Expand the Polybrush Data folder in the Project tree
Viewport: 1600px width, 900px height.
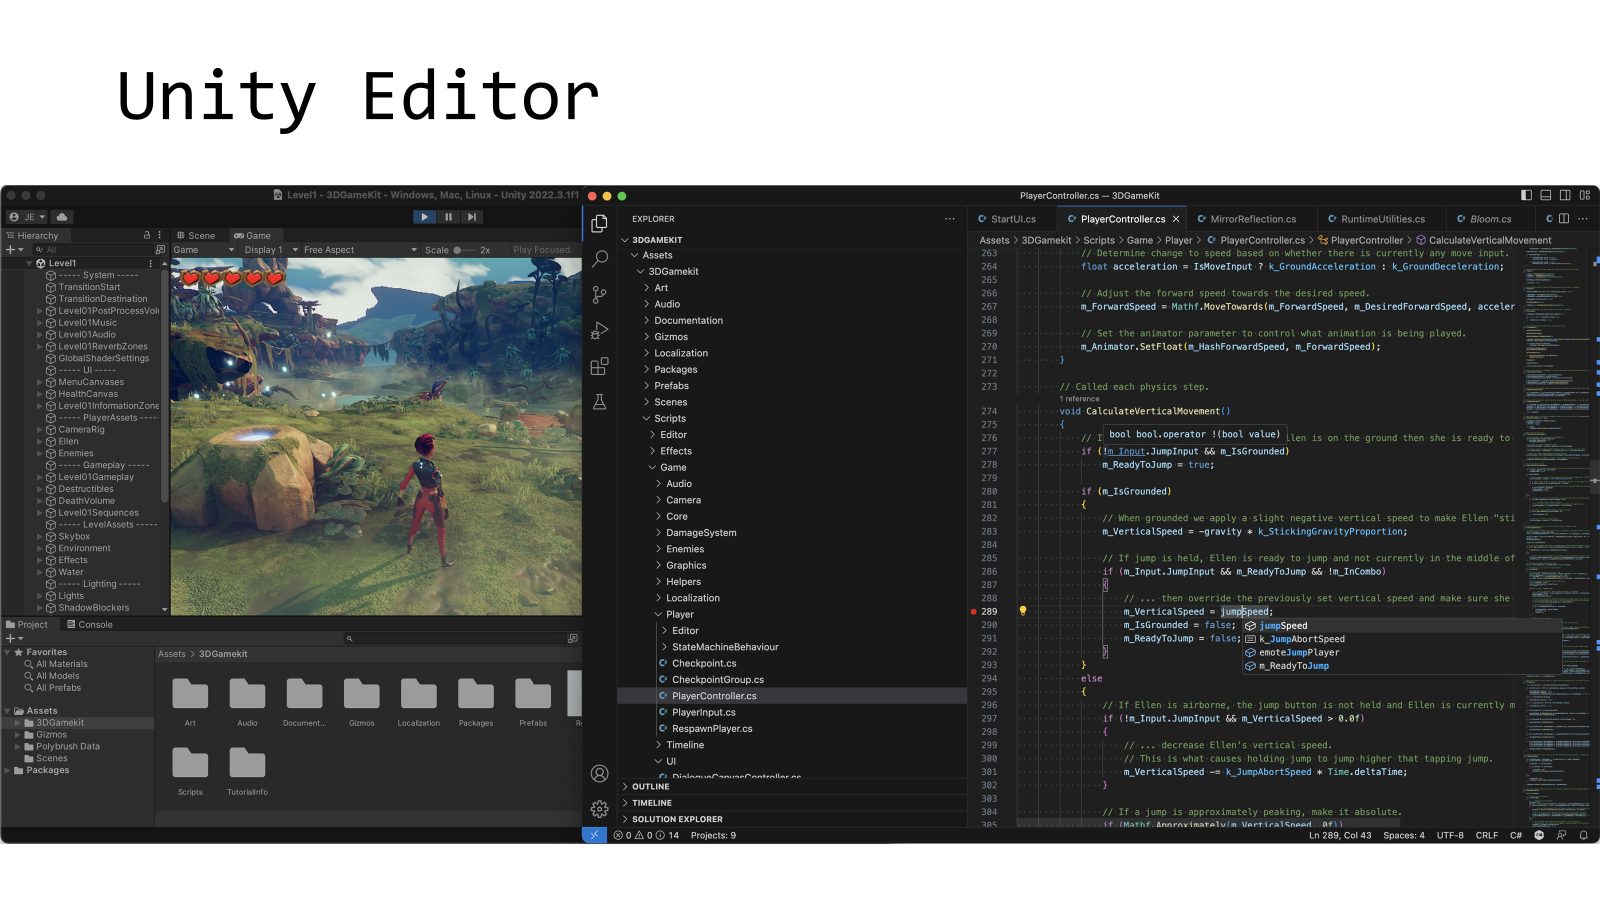(17, 747)
